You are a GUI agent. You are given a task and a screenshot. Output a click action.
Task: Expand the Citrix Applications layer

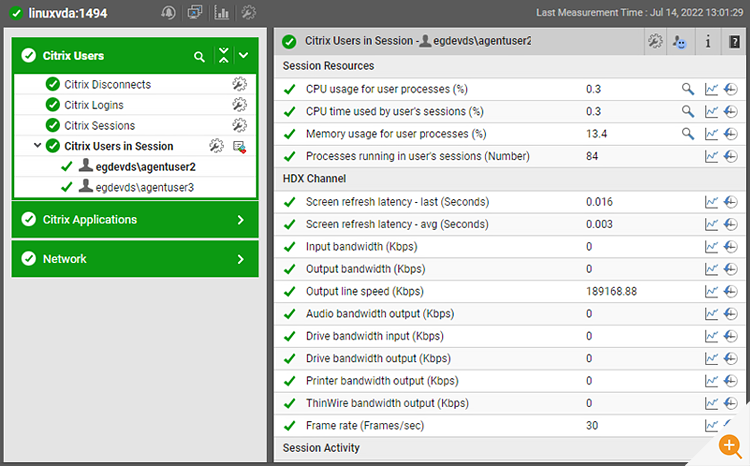[x=135, y=220]
